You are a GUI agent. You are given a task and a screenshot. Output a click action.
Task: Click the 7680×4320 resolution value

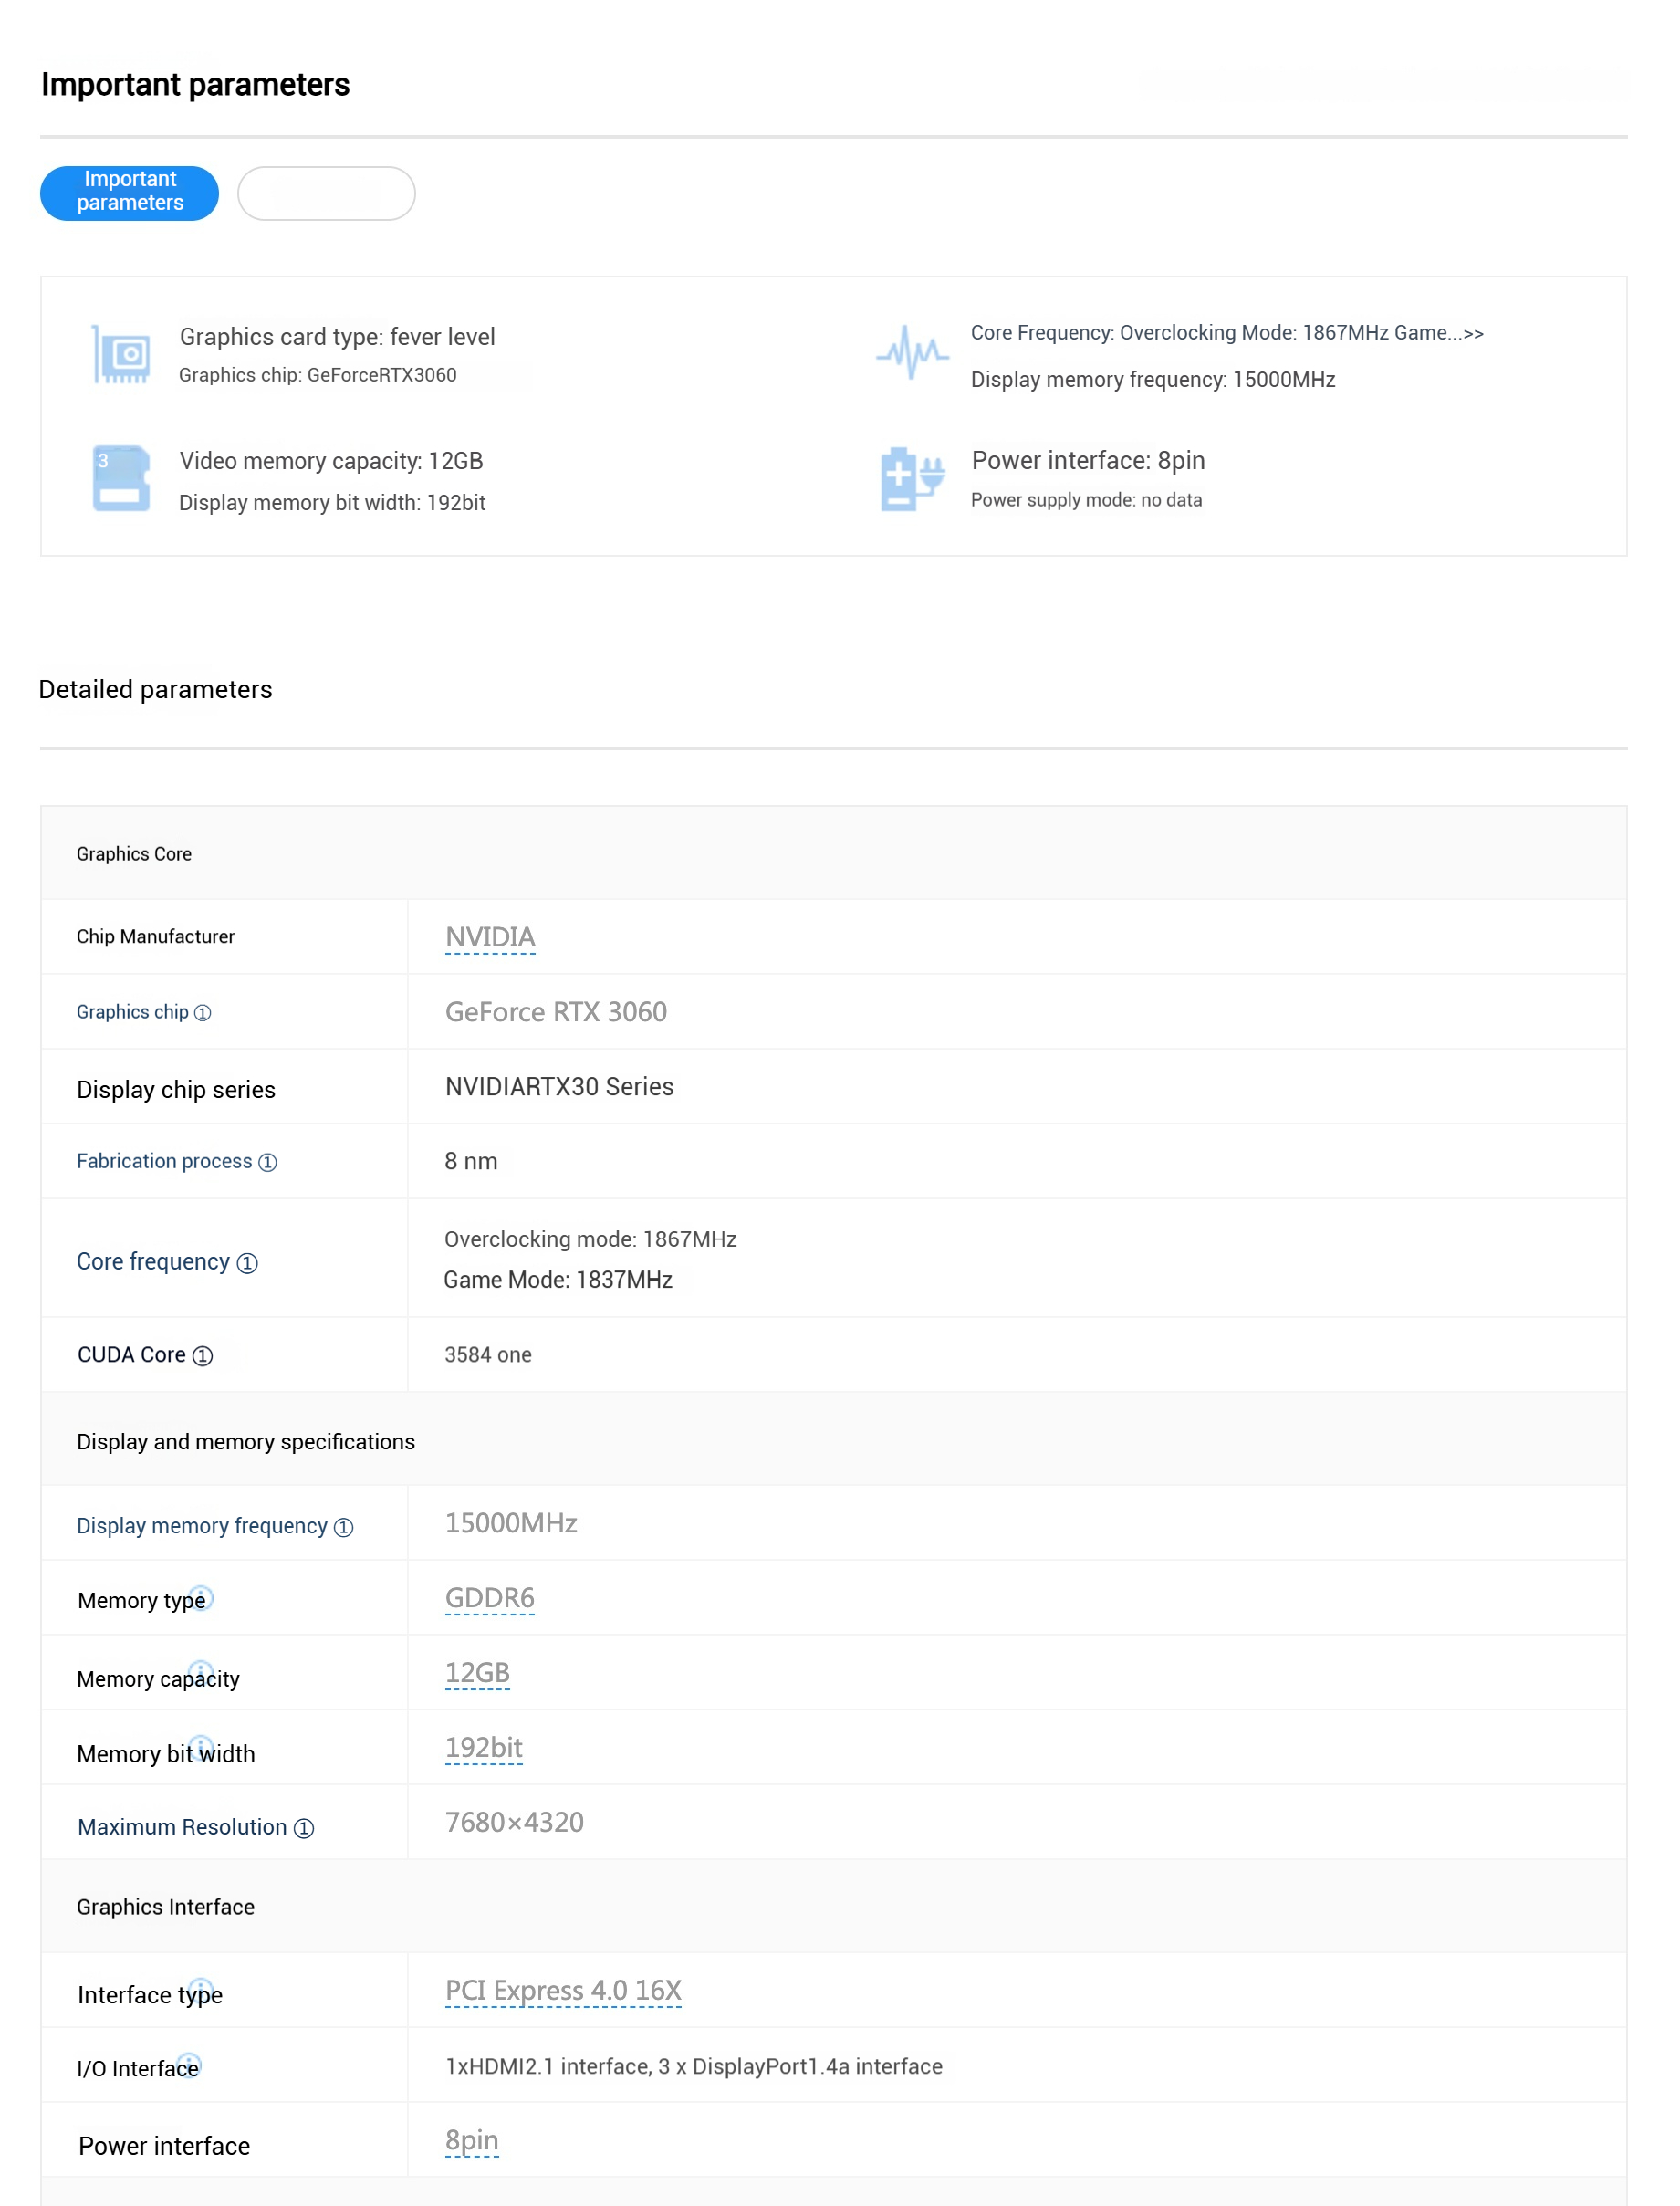click(514, 1823)
